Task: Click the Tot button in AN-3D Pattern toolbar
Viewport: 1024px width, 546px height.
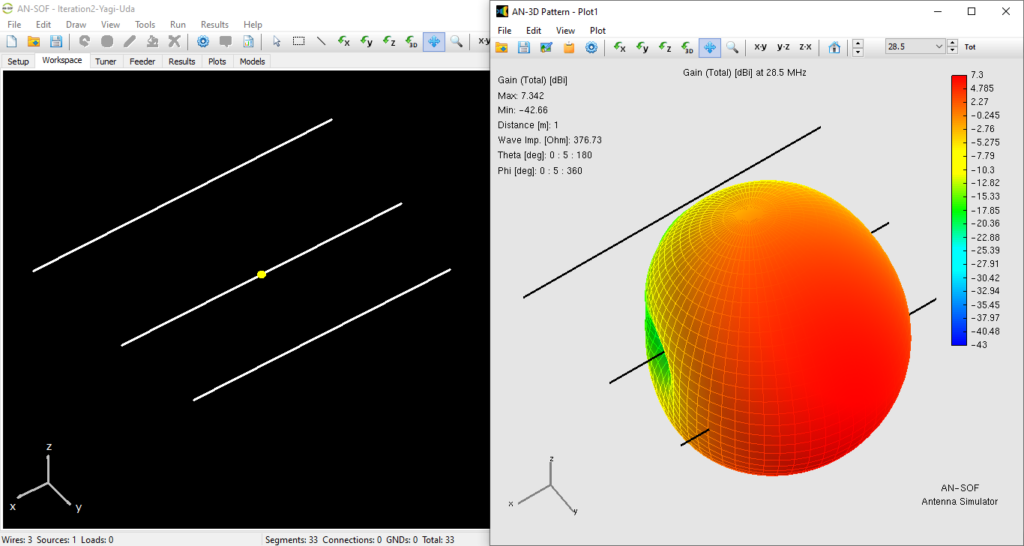Action: (970, 47)
